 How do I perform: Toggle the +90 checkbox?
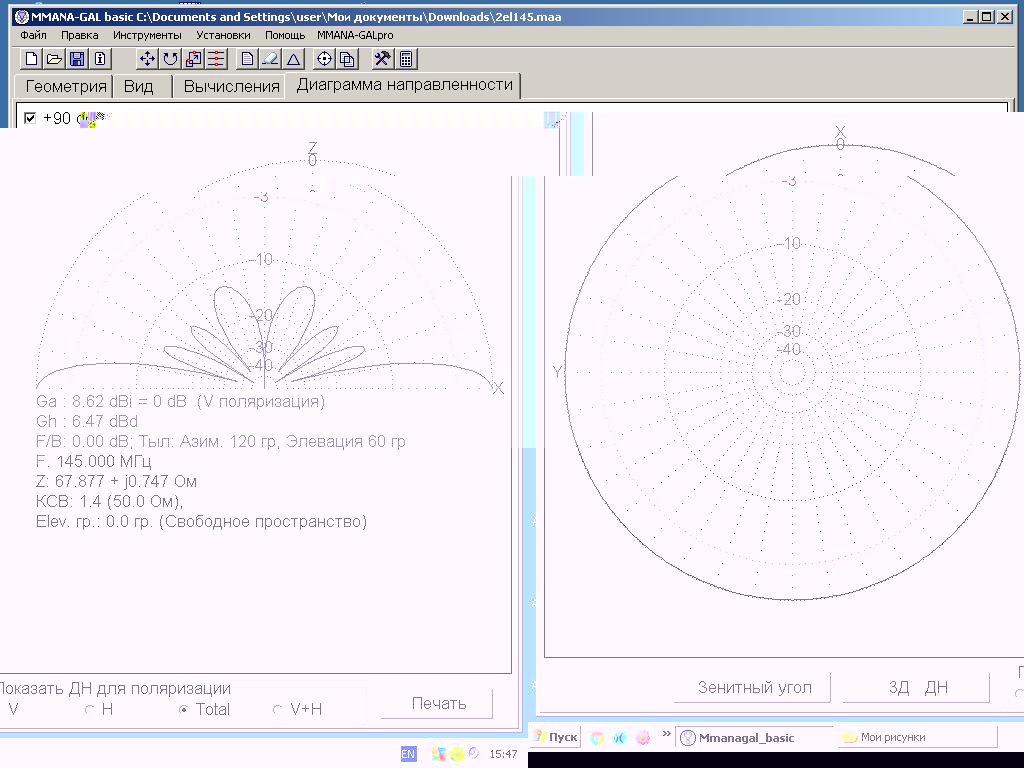30,118
